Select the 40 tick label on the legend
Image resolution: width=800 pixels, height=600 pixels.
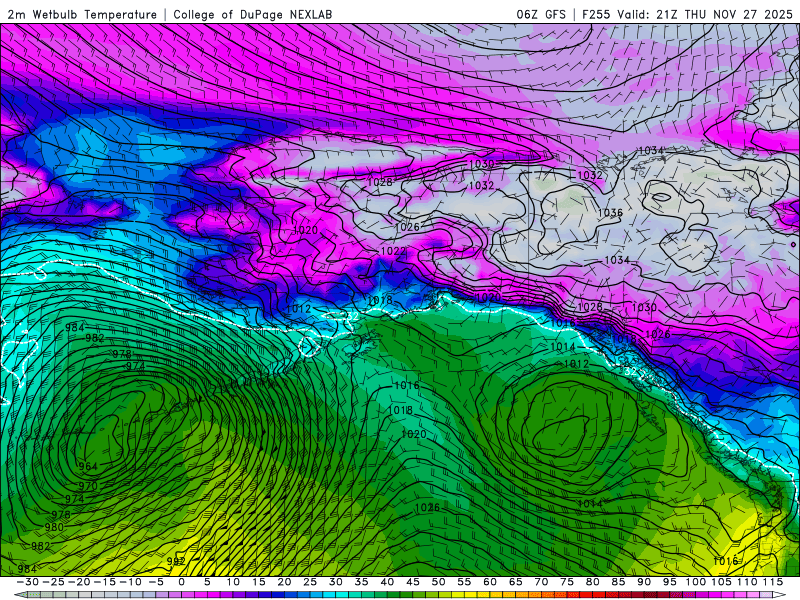[387, 582]
